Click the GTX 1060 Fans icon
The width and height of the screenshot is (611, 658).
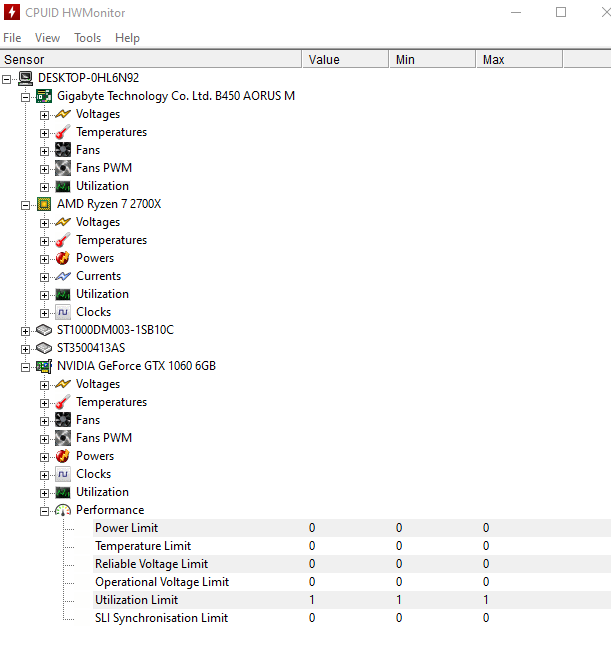63,420
